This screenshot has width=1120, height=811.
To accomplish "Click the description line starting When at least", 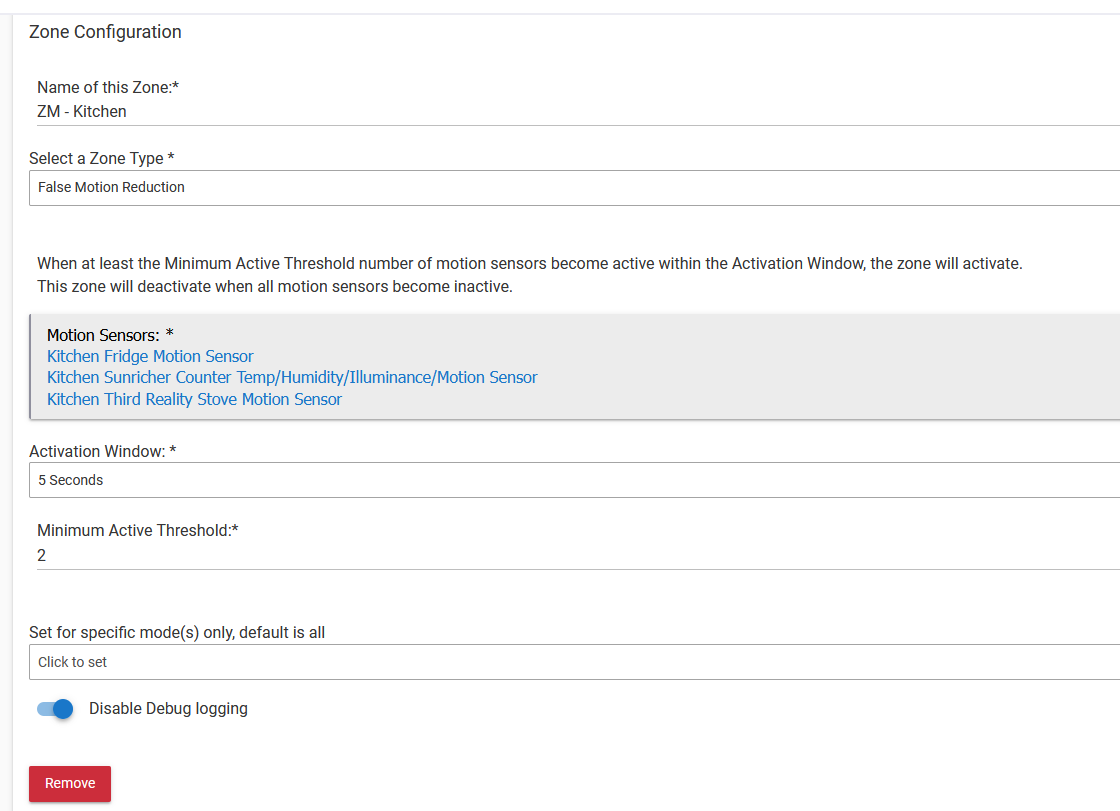I will (x=529, y=265).
